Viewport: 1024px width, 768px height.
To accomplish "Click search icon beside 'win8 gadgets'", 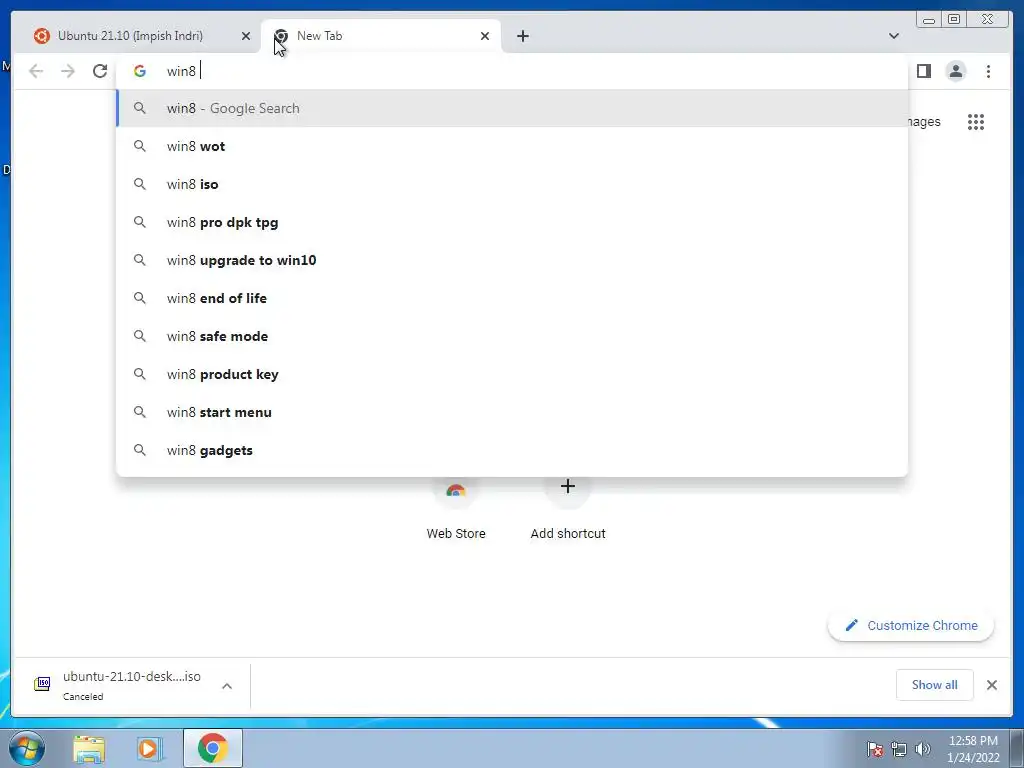I will (140, 450).
